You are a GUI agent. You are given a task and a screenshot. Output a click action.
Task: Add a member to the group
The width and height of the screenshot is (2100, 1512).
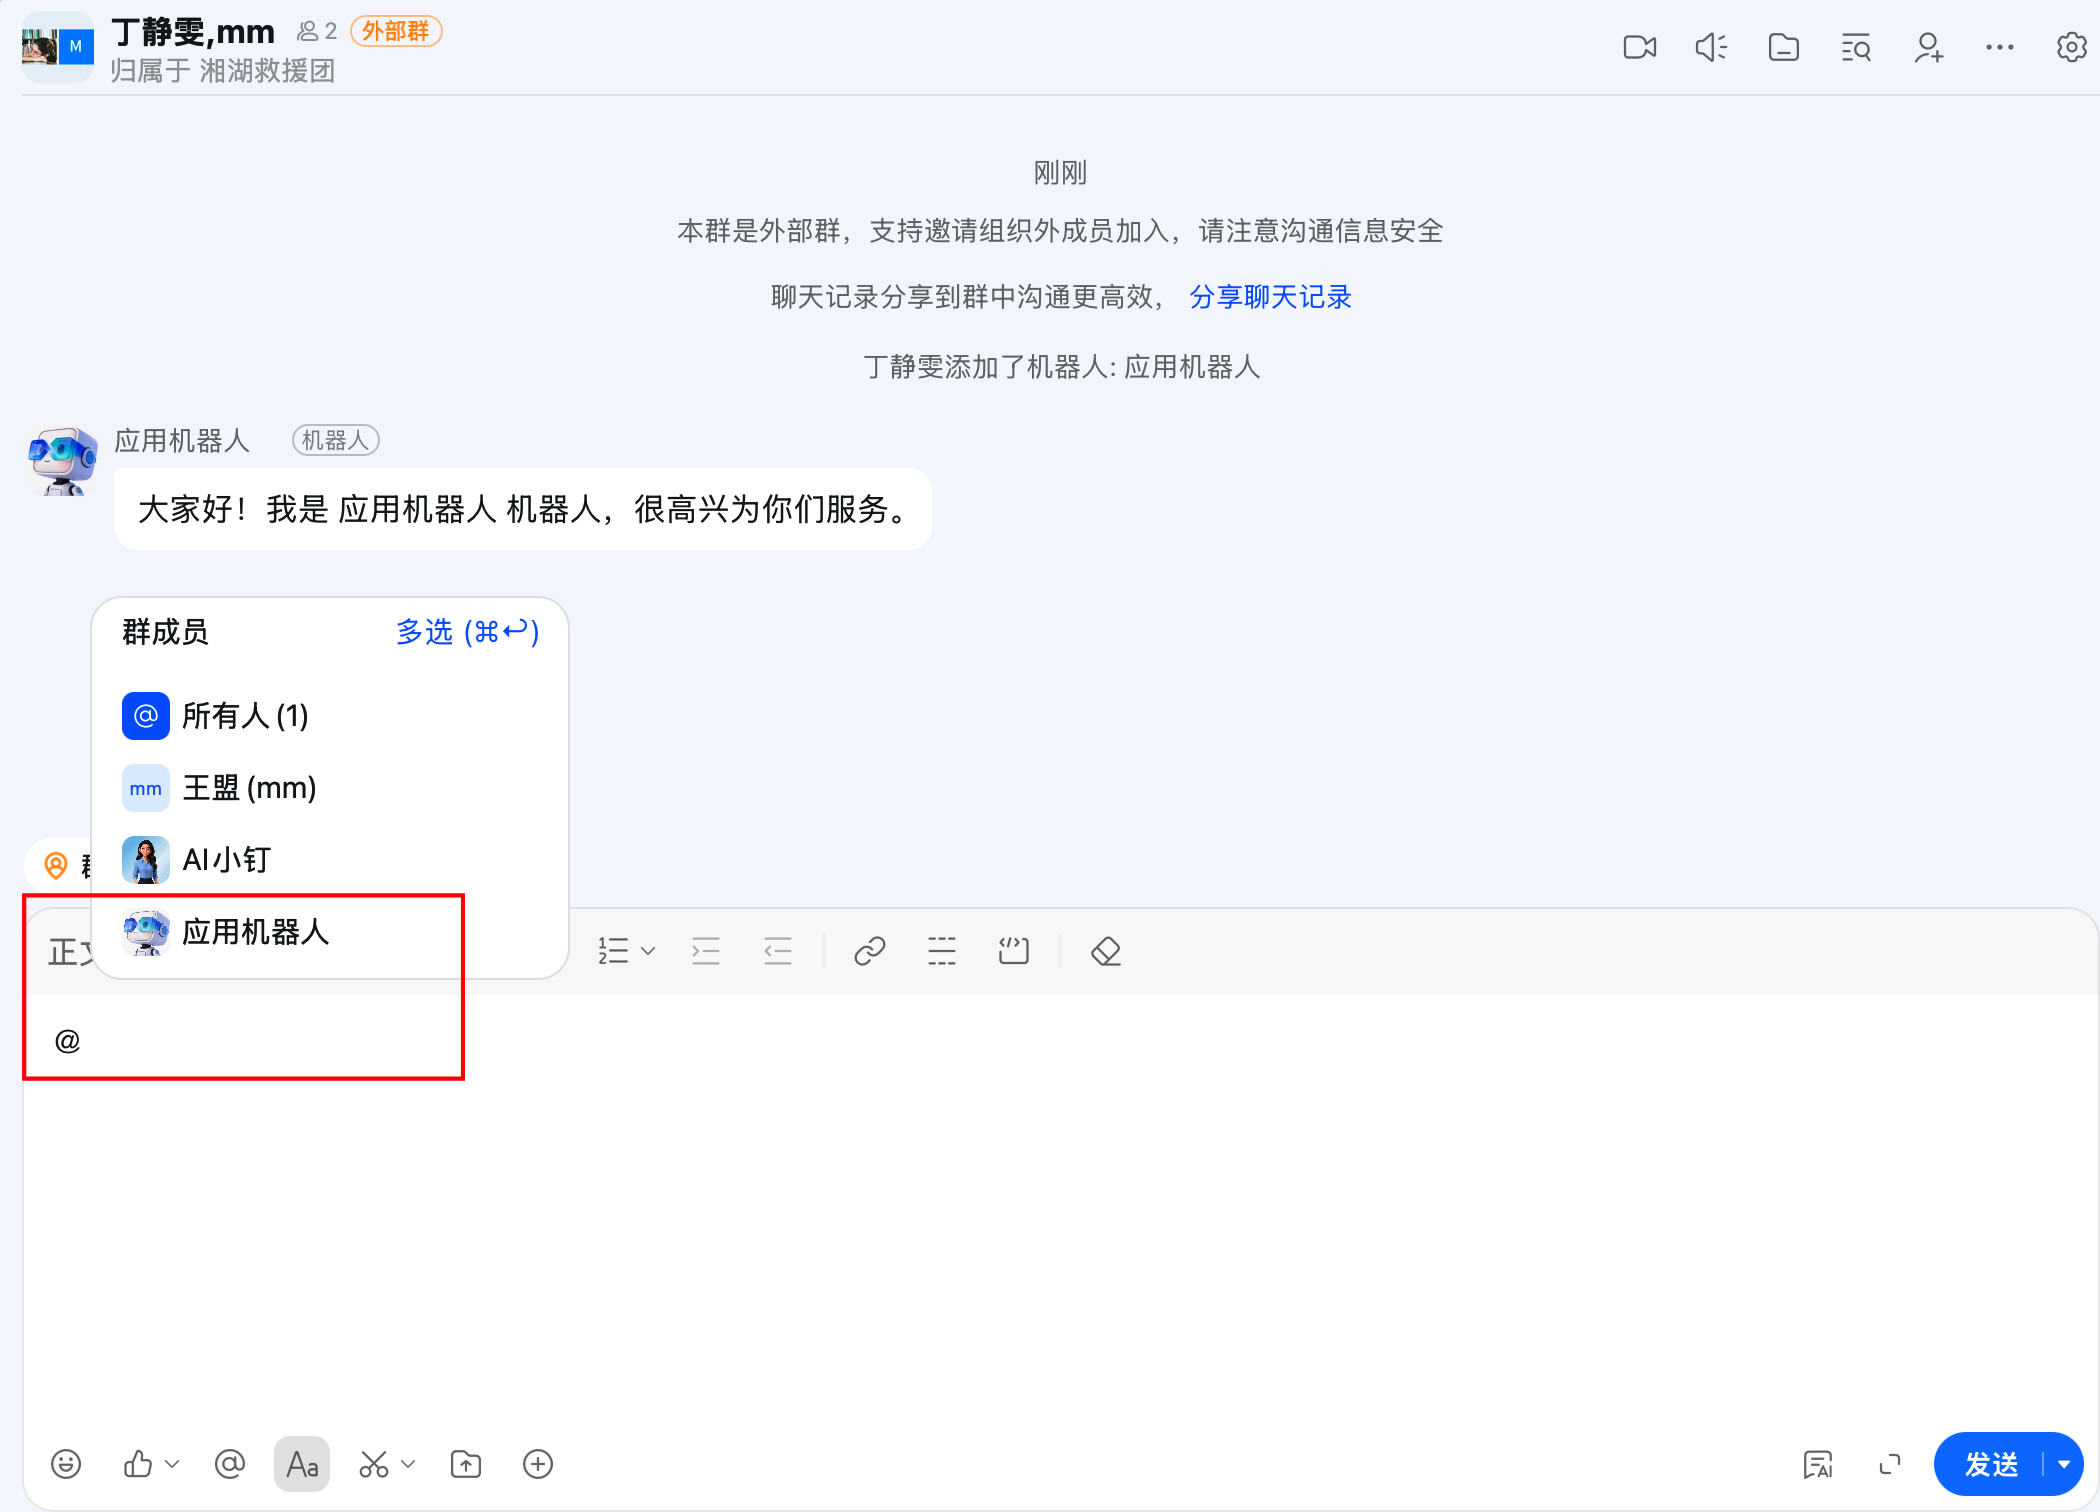pyautogui.click(x=1928, y=47)
